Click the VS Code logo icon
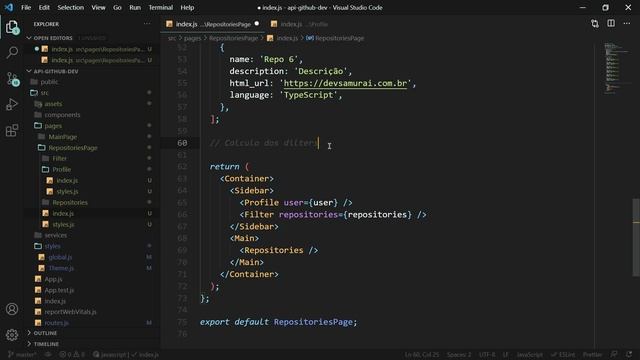This screenshot has height=360, width=640. click(9, 7)
